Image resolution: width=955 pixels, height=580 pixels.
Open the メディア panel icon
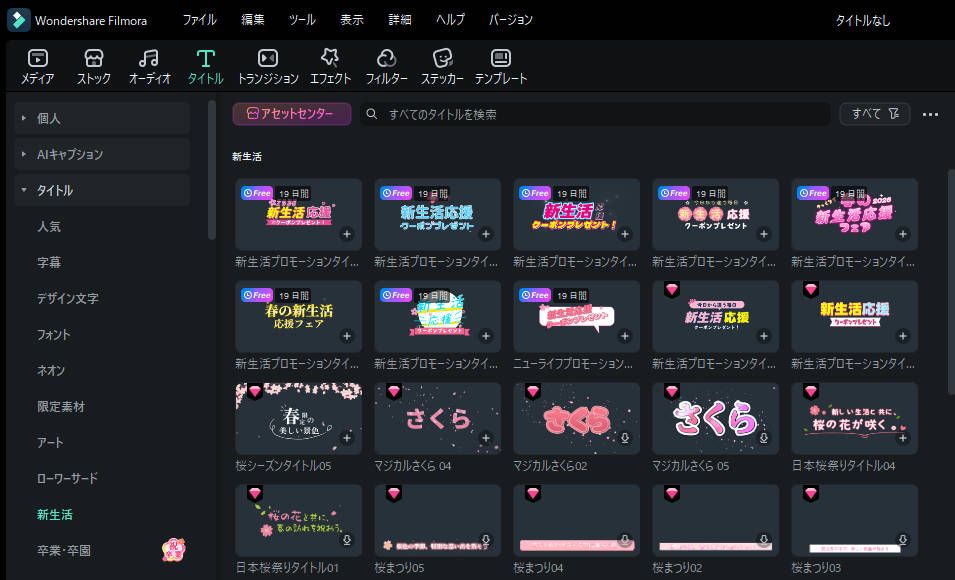(x=37, y=66)
